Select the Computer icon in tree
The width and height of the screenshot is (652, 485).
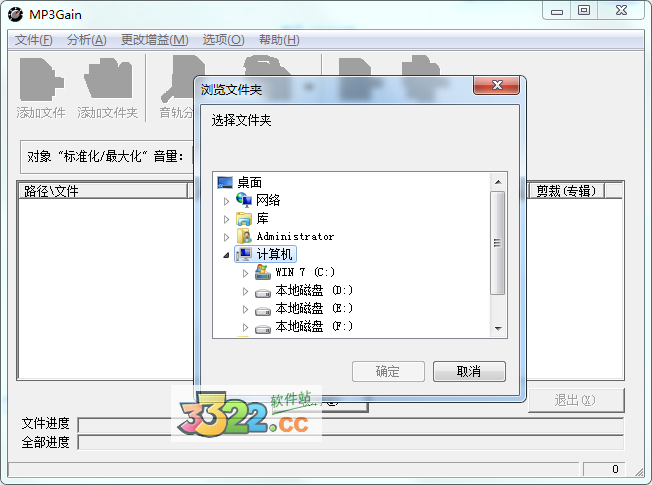coord(244,254)
